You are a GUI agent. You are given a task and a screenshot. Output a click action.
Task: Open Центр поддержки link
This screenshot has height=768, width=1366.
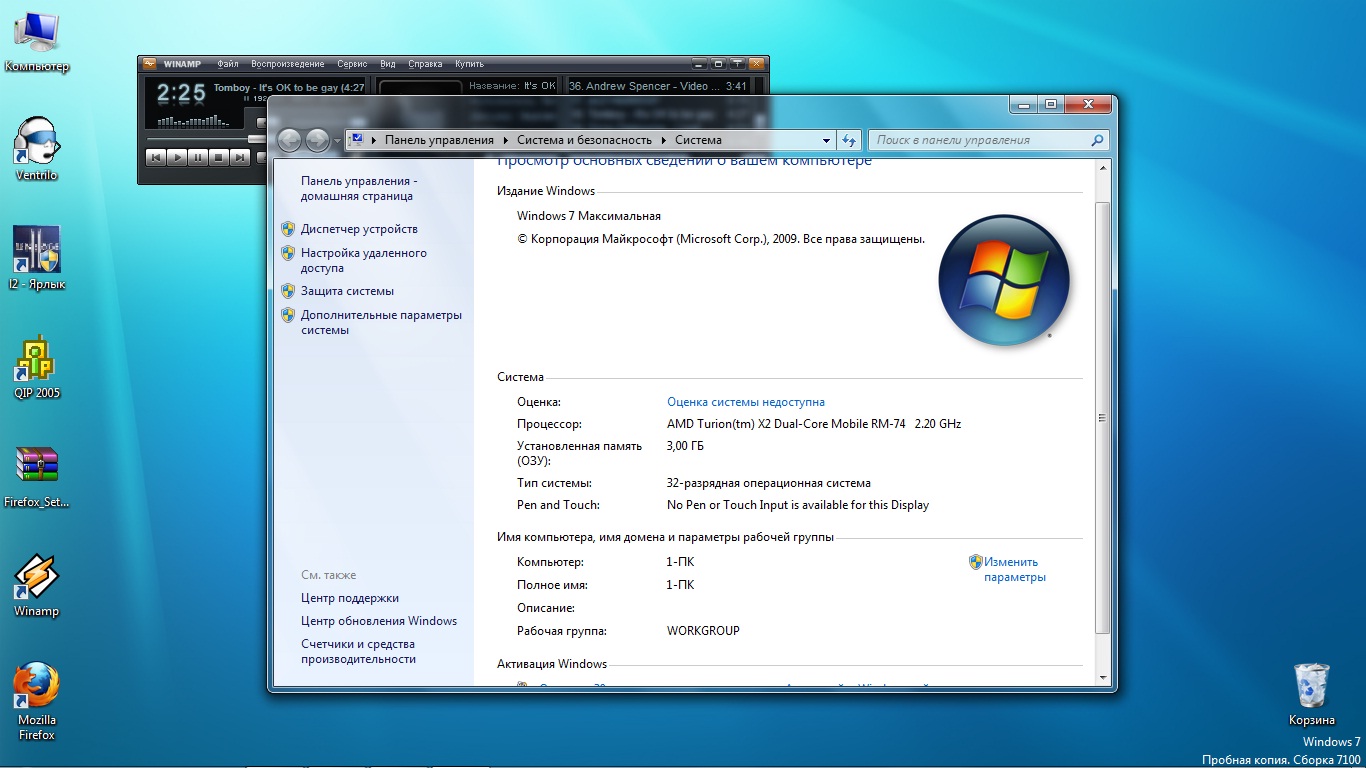[x=350, y=598]
